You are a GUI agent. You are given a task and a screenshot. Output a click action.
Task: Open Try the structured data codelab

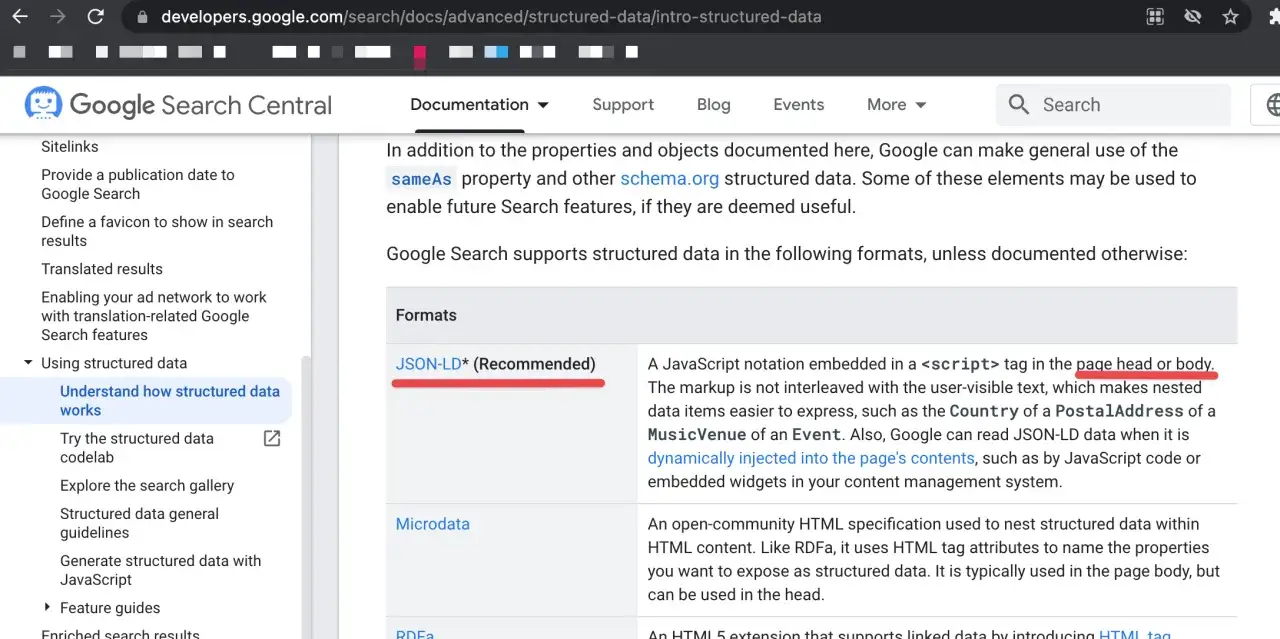click(137, 447)
